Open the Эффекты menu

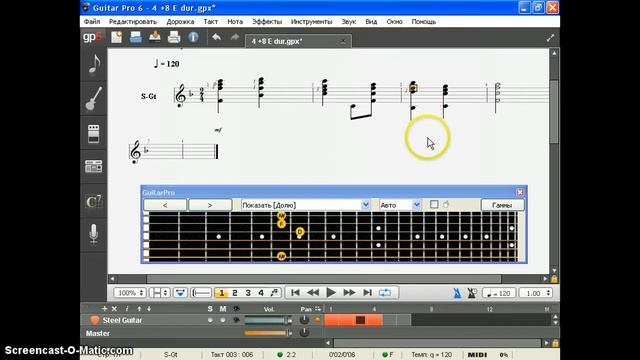(267, 22)
